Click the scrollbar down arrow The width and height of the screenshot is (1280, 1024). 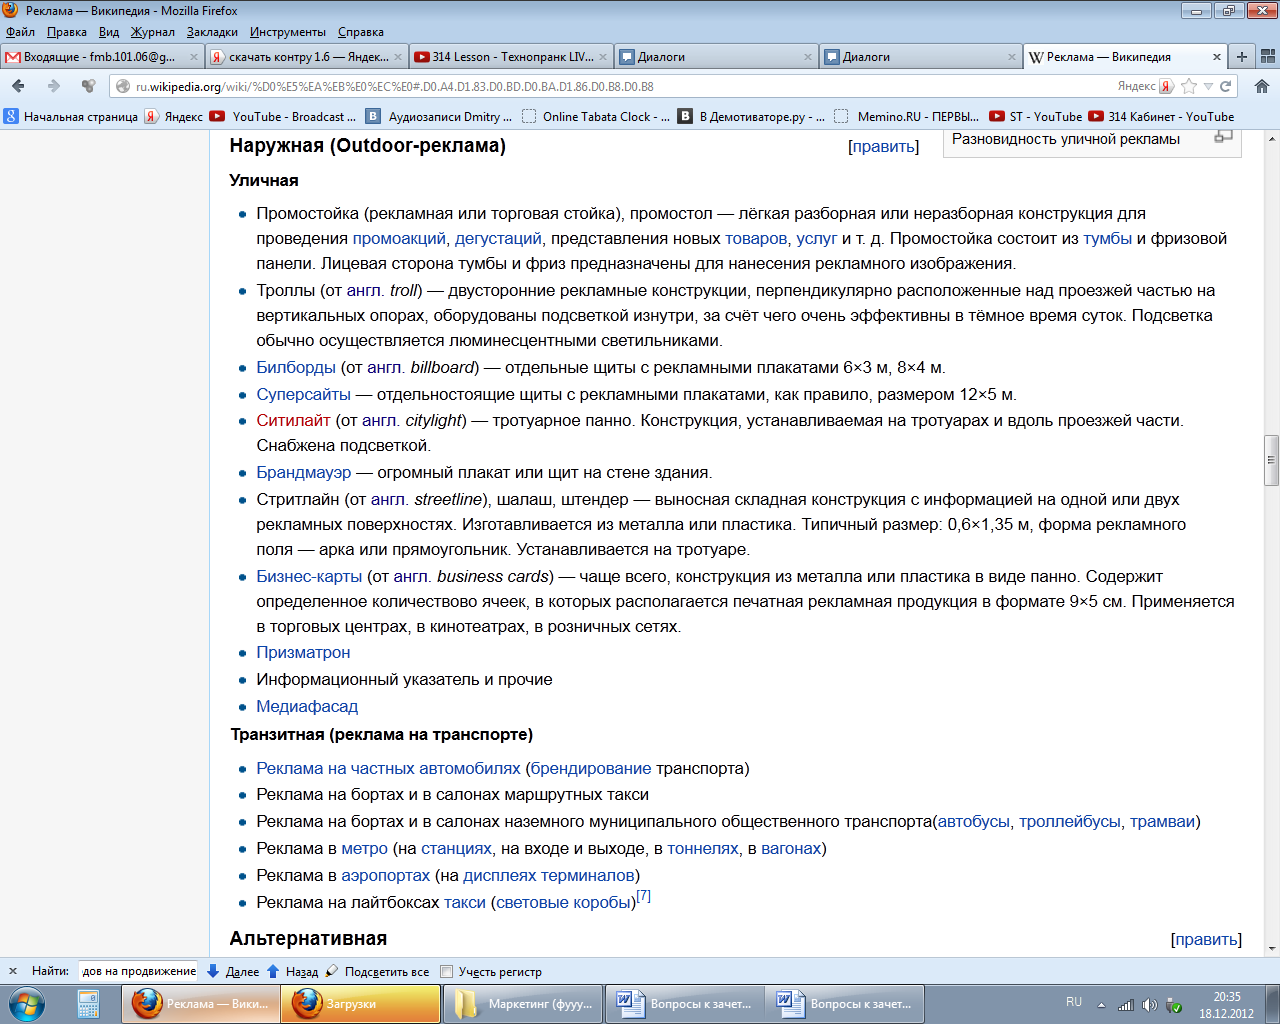(1272, 949)
